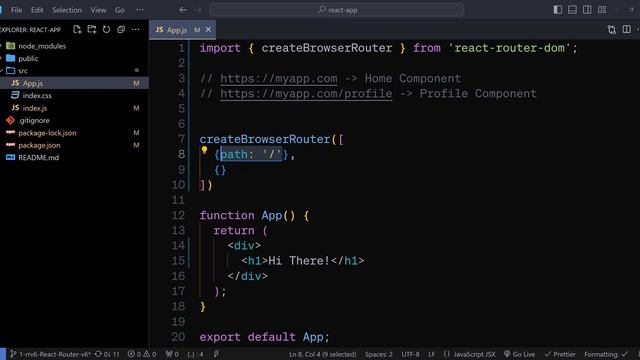Click the bracket counter showing 4
Viewport: 640px width, 360px height.
[195, 354]
